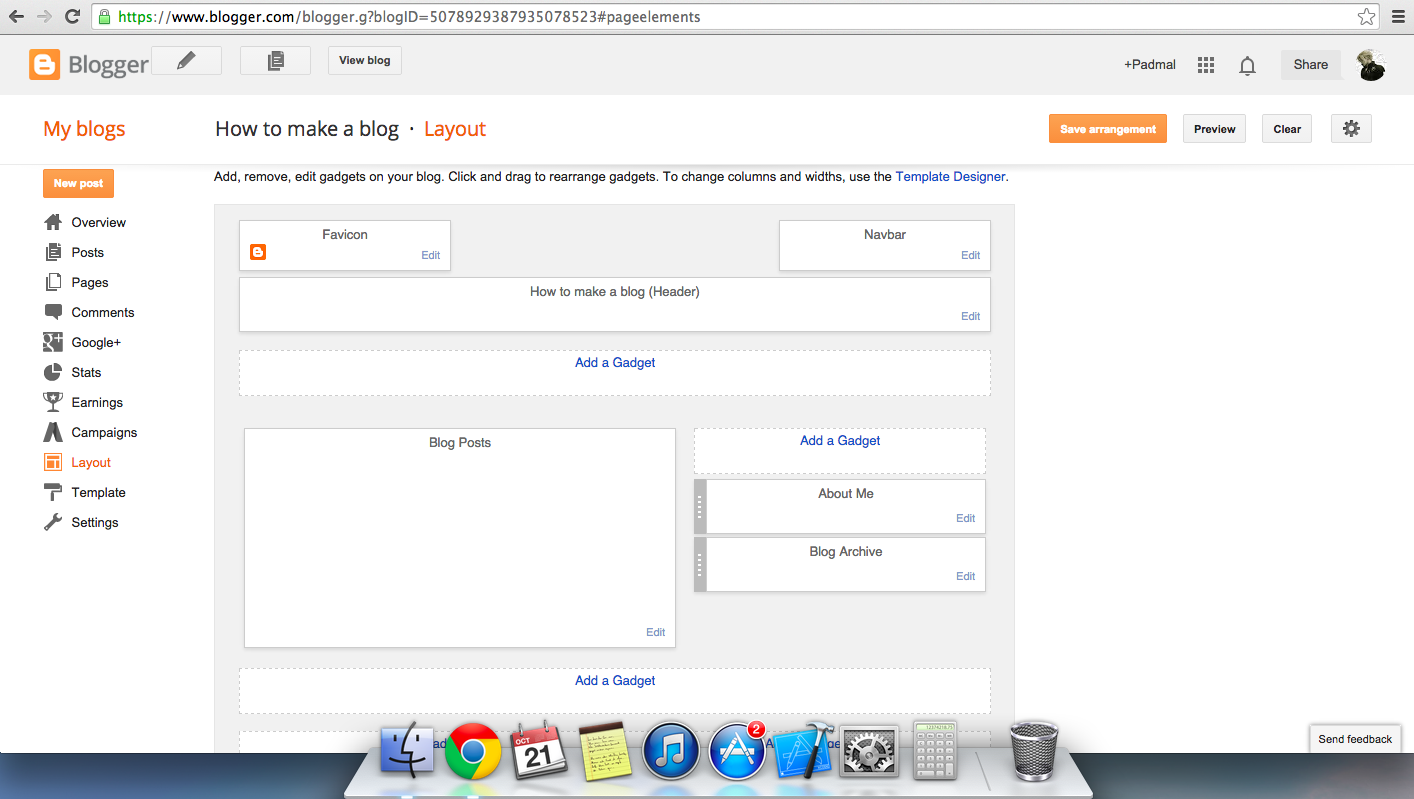The image size is (1414, 799).
Task: Open the Trash in the Dock
Action: tap(1034, 749)
